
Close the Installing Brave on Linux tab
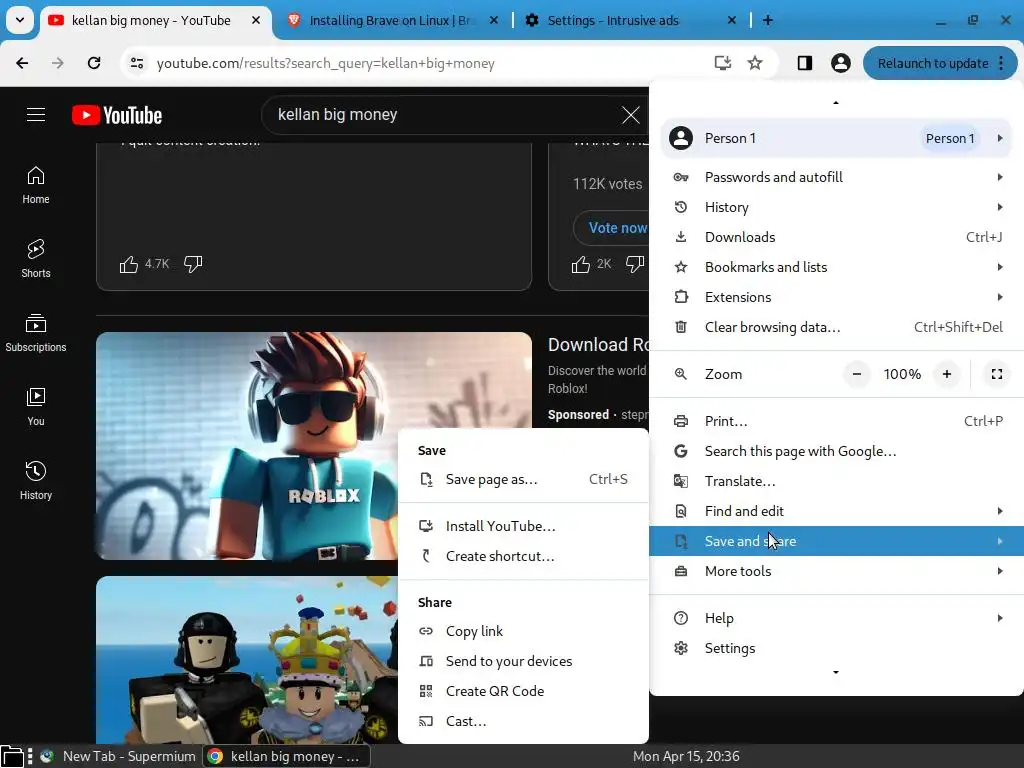click(x=494, y=20)
